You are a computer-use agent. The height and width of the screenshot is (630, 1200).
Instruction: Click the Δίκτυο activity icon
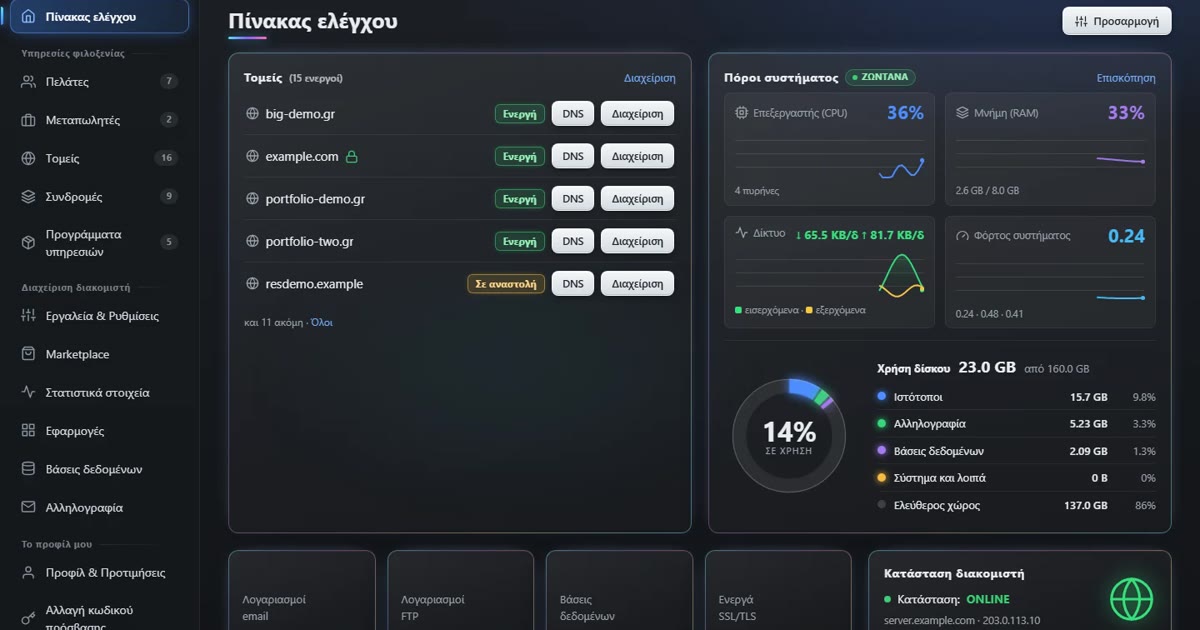741,231
